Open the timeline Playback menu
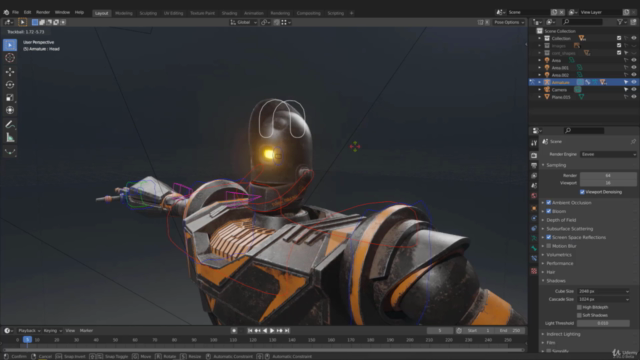Viewport: 640px width, 360px height. (x=29, y=331)
